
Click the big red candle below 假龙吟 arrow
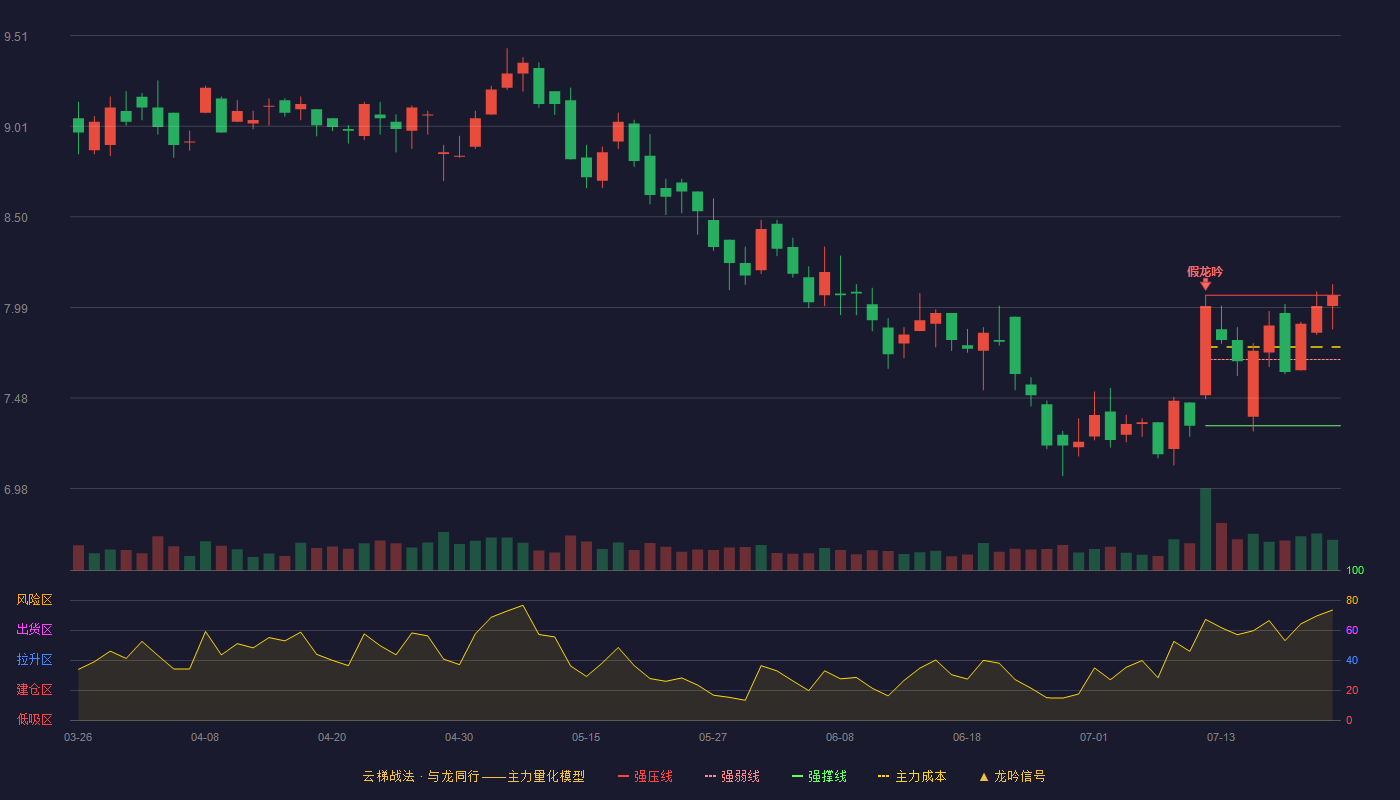[1205, 351]
